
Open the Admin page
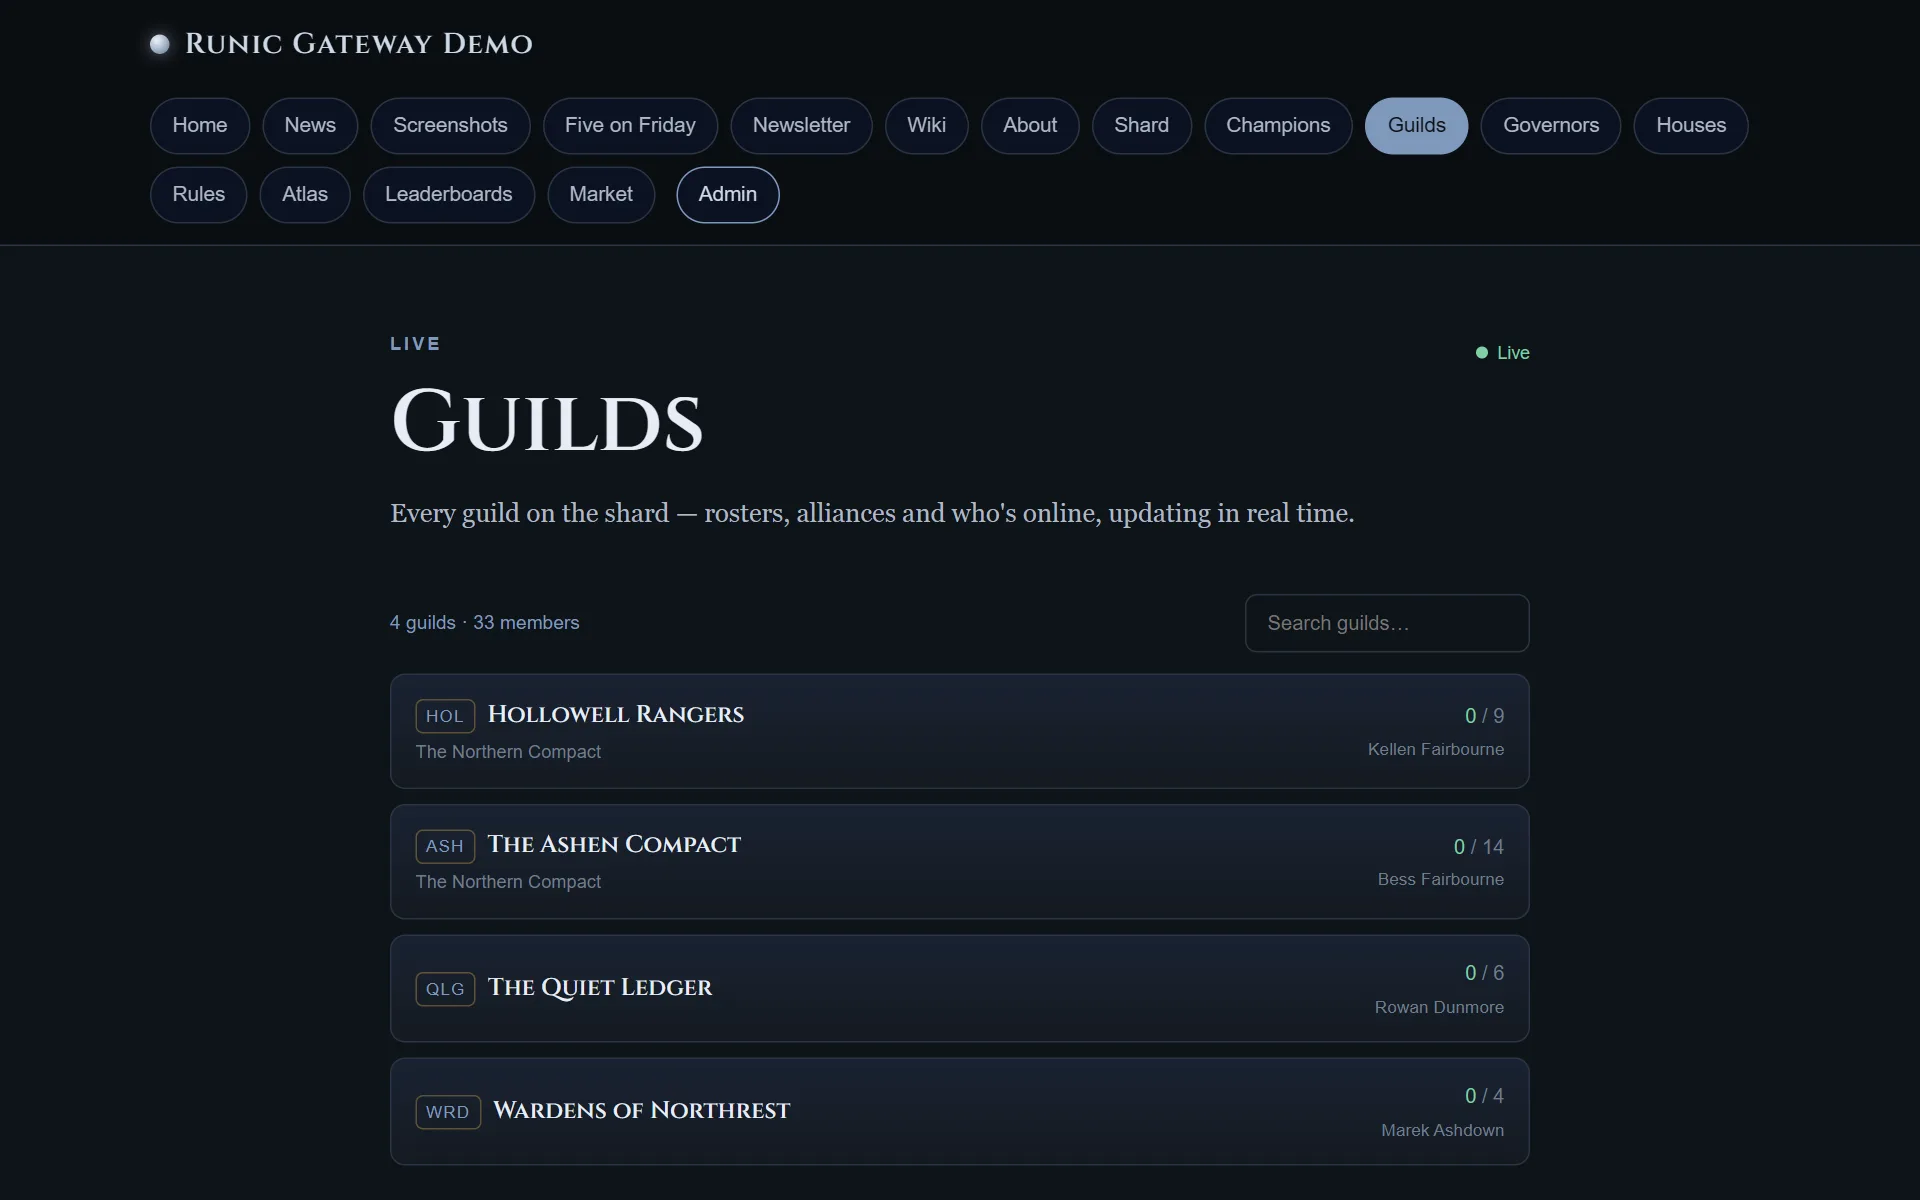(x=728, y=195)
